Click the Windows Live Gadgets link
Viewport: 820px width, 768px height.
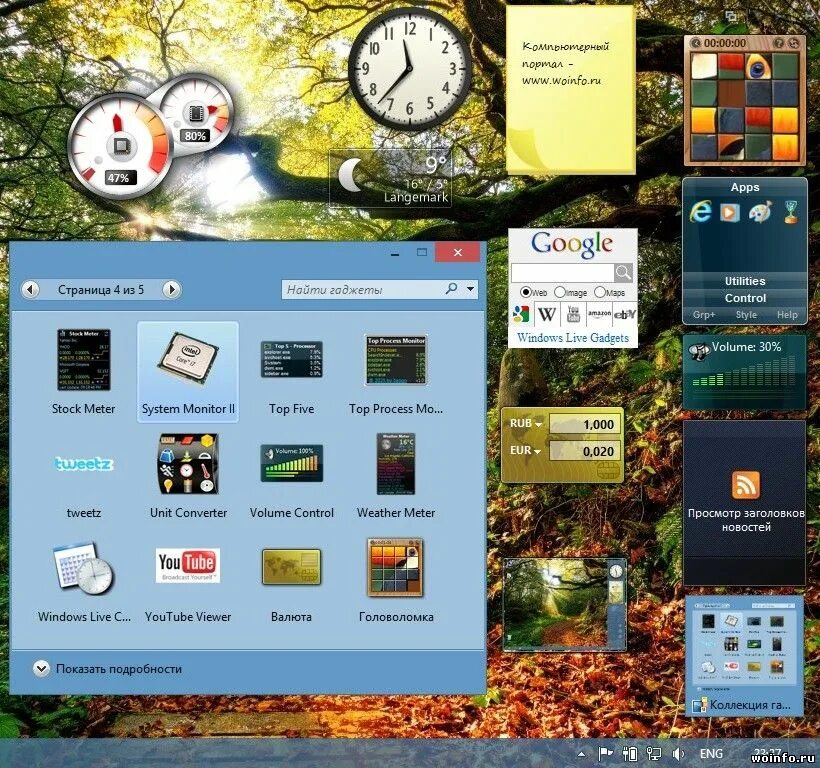pyautogui.click(x=573, y=337)
